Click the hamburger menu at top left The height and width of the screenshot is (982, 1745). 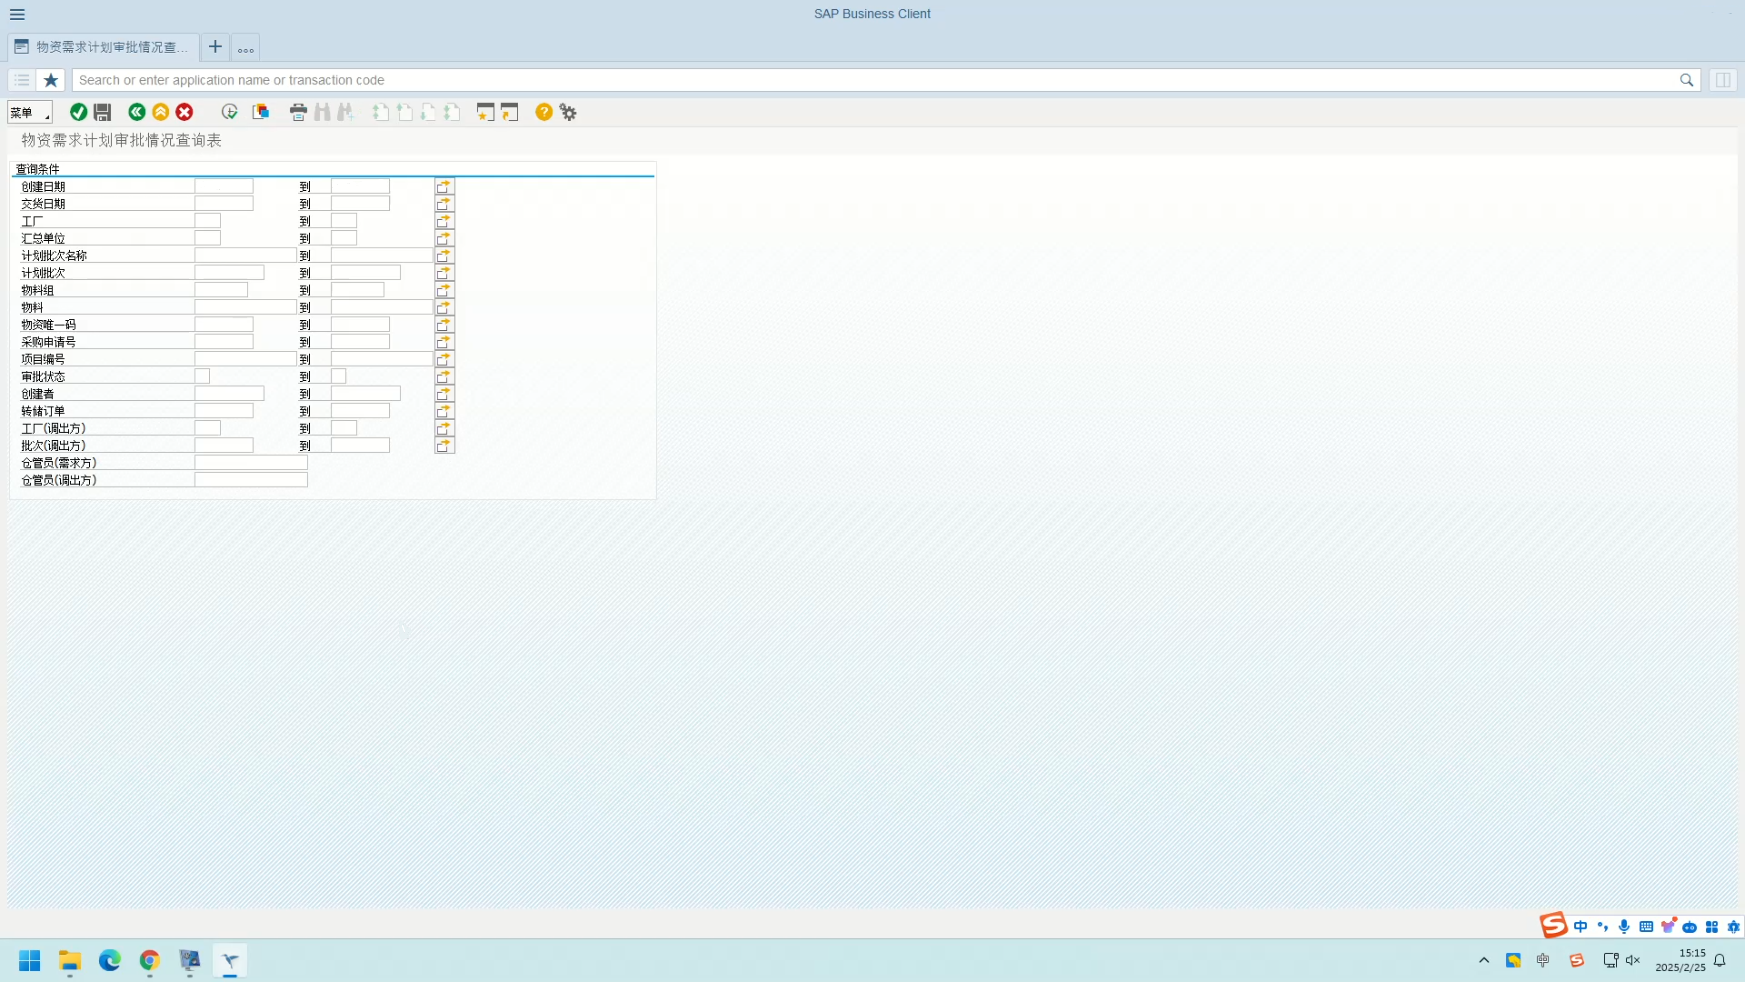(x=17, y=14)
